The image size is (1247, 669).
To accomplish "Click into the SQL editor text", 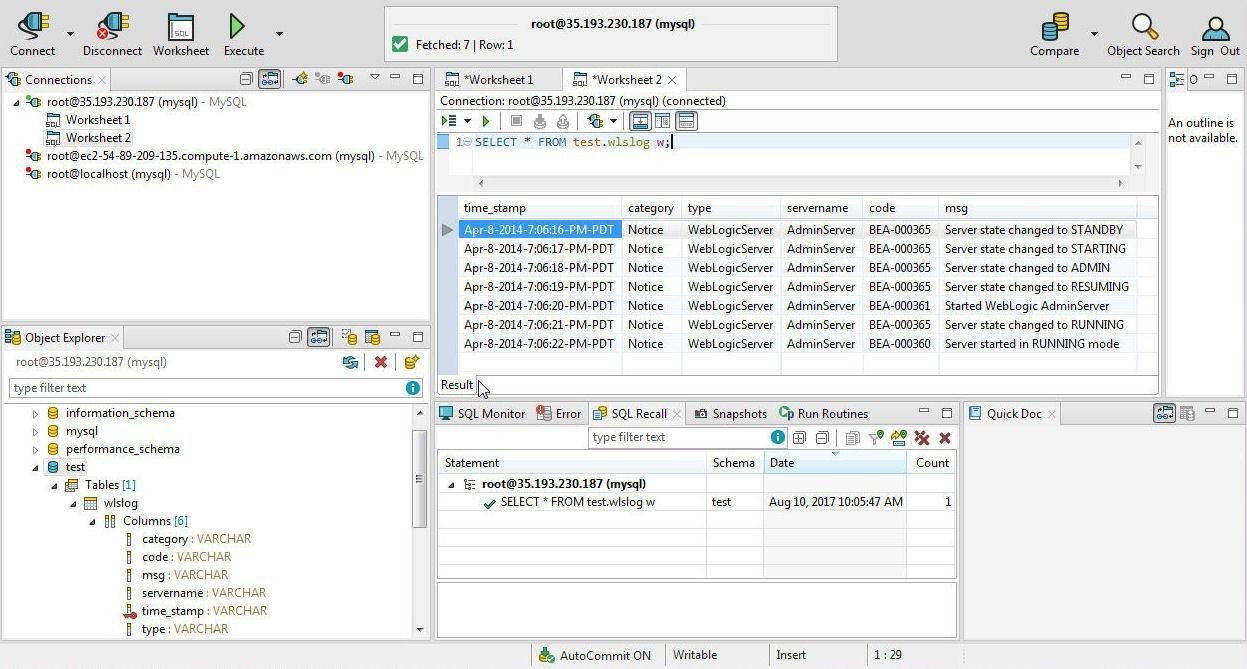I will [x=573, y=143].
